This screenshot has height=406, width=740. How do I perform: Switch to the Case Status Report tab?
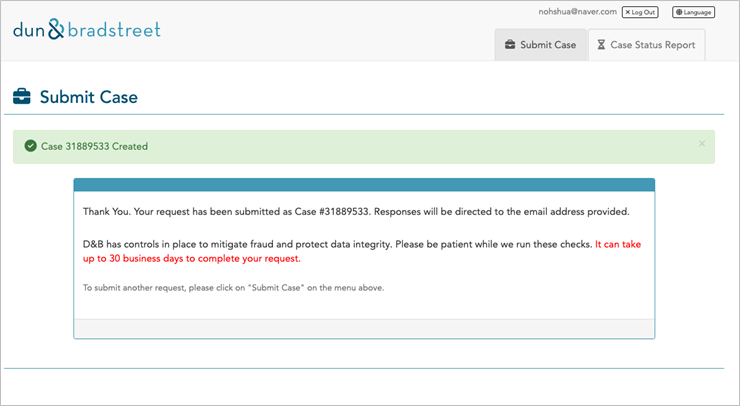point(647,45)
